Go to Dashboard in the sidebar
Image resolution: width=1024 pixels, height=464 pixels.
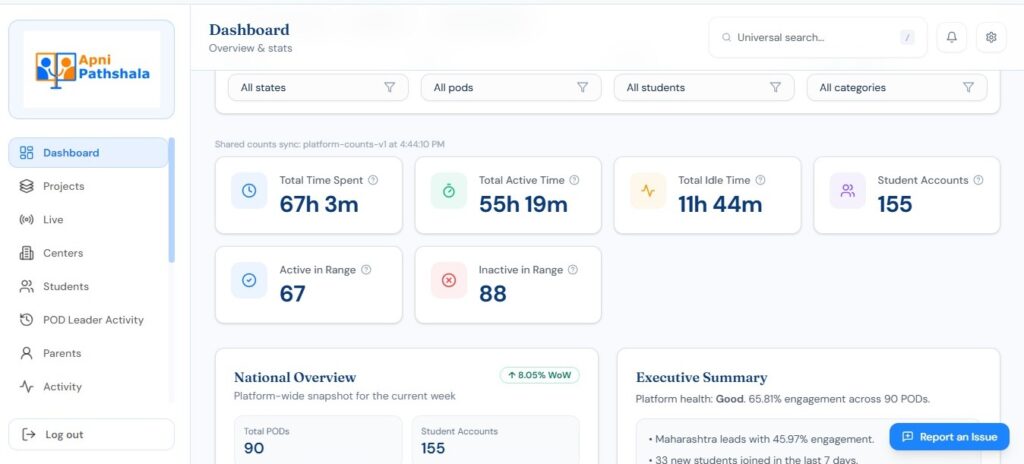pyautogui.click(x=88, y=153)
